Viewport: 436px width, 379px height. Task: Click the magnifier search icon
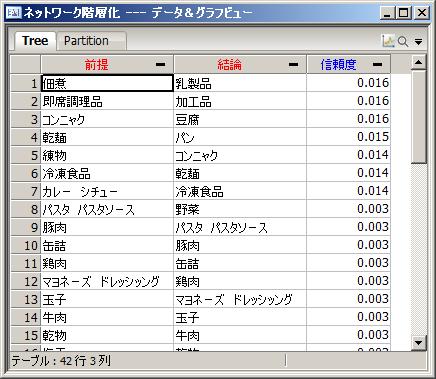click(403, 42)
